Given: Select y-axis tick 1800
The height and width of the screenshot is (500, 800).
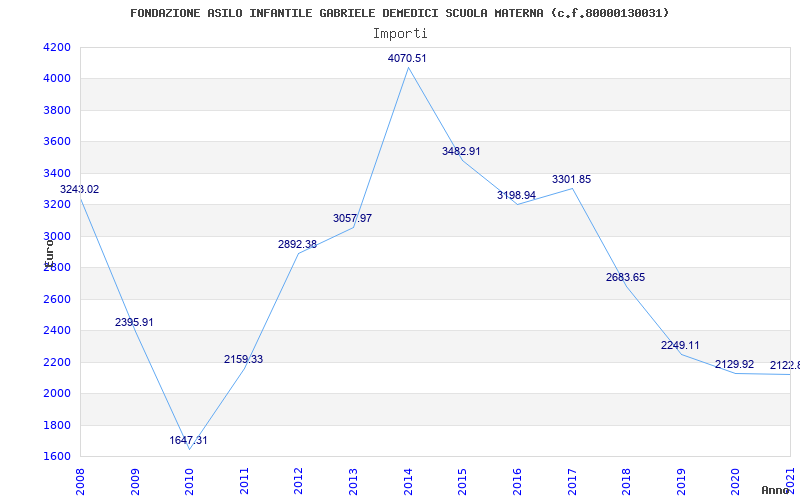Looking at the screenshot, I should point(55,426).
